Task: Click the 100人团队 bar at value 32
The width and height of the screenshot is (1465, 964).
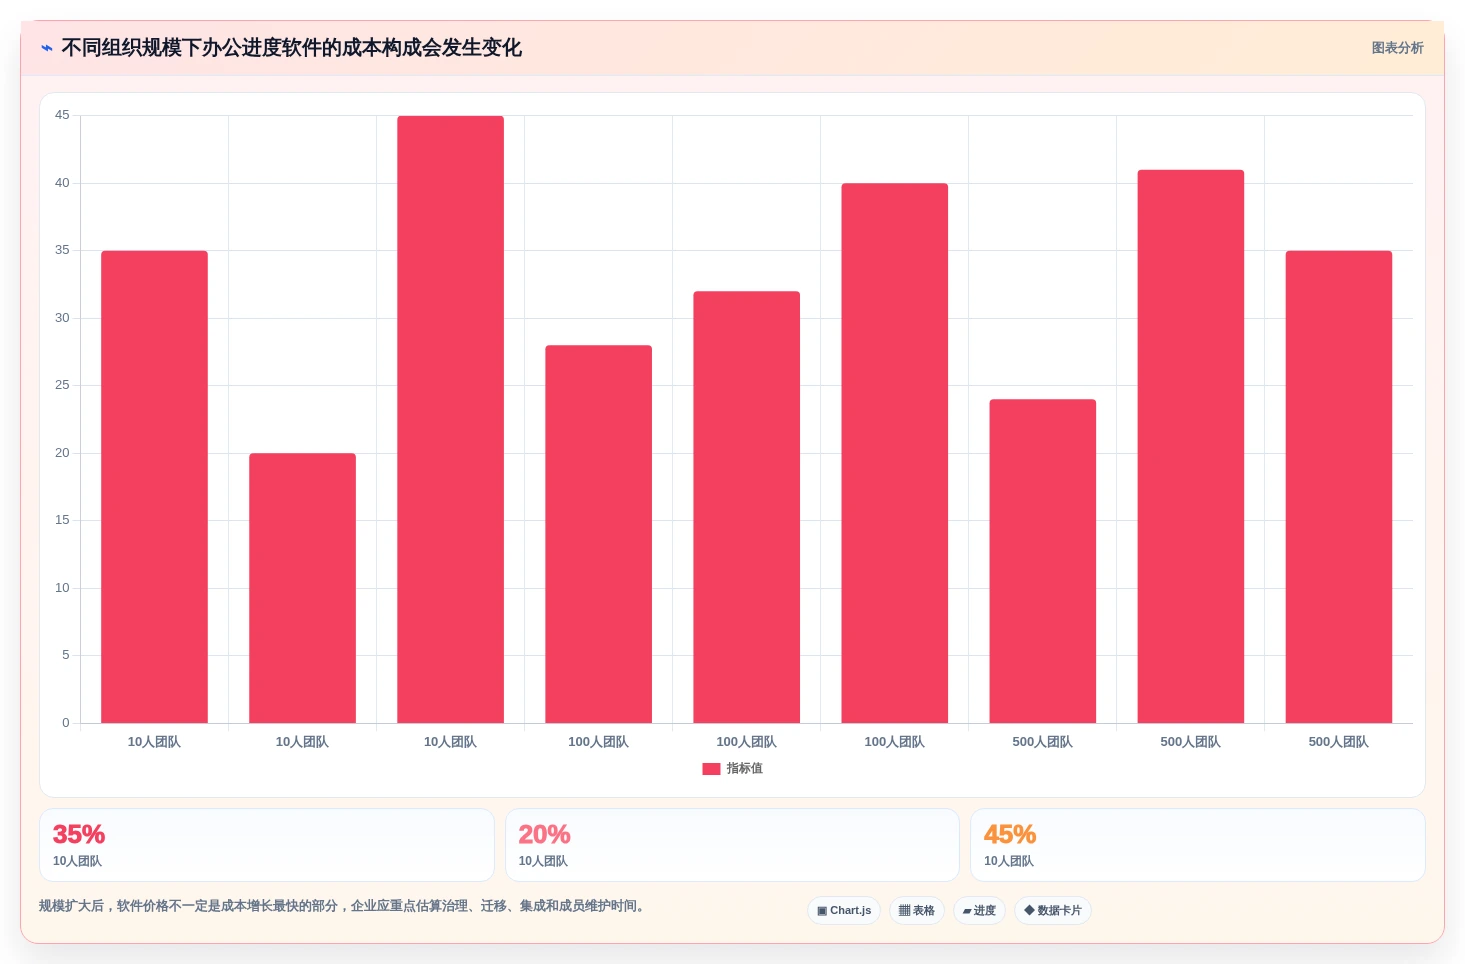Action: pyautogui.click(x=746, y=507)
